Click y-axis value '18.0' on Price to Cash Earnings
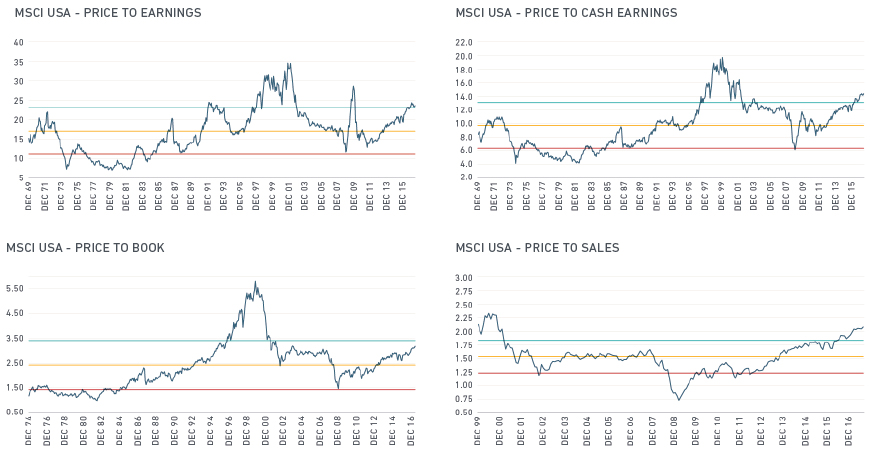This screenshot has width=870, height=454. (463, 70)
